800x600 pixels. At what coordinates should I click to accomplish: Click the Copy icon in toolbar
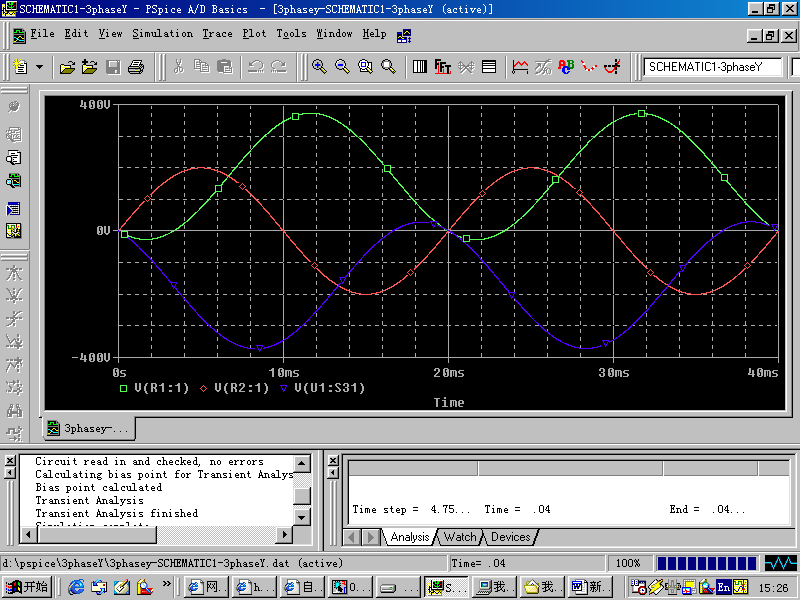point(202,66)
